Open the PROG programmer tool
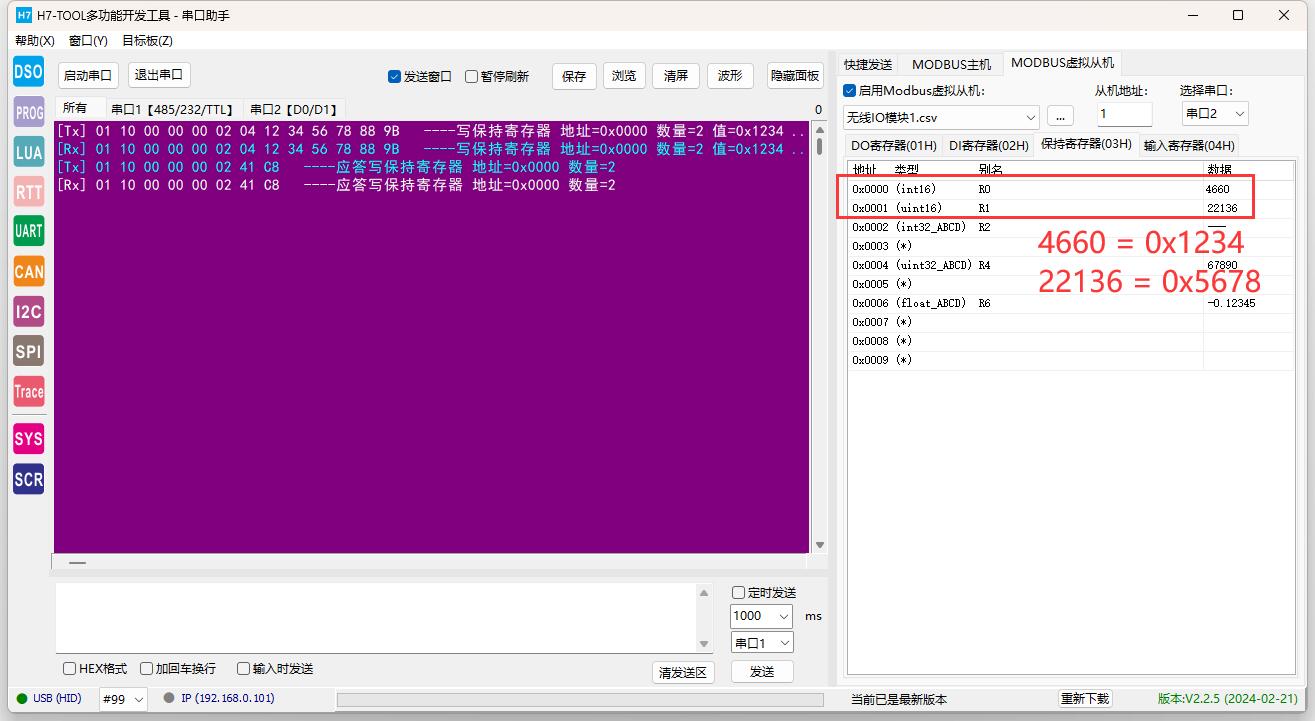Image resolution: width=1315 pixels, height=721 pixels. tap(28, 112)
